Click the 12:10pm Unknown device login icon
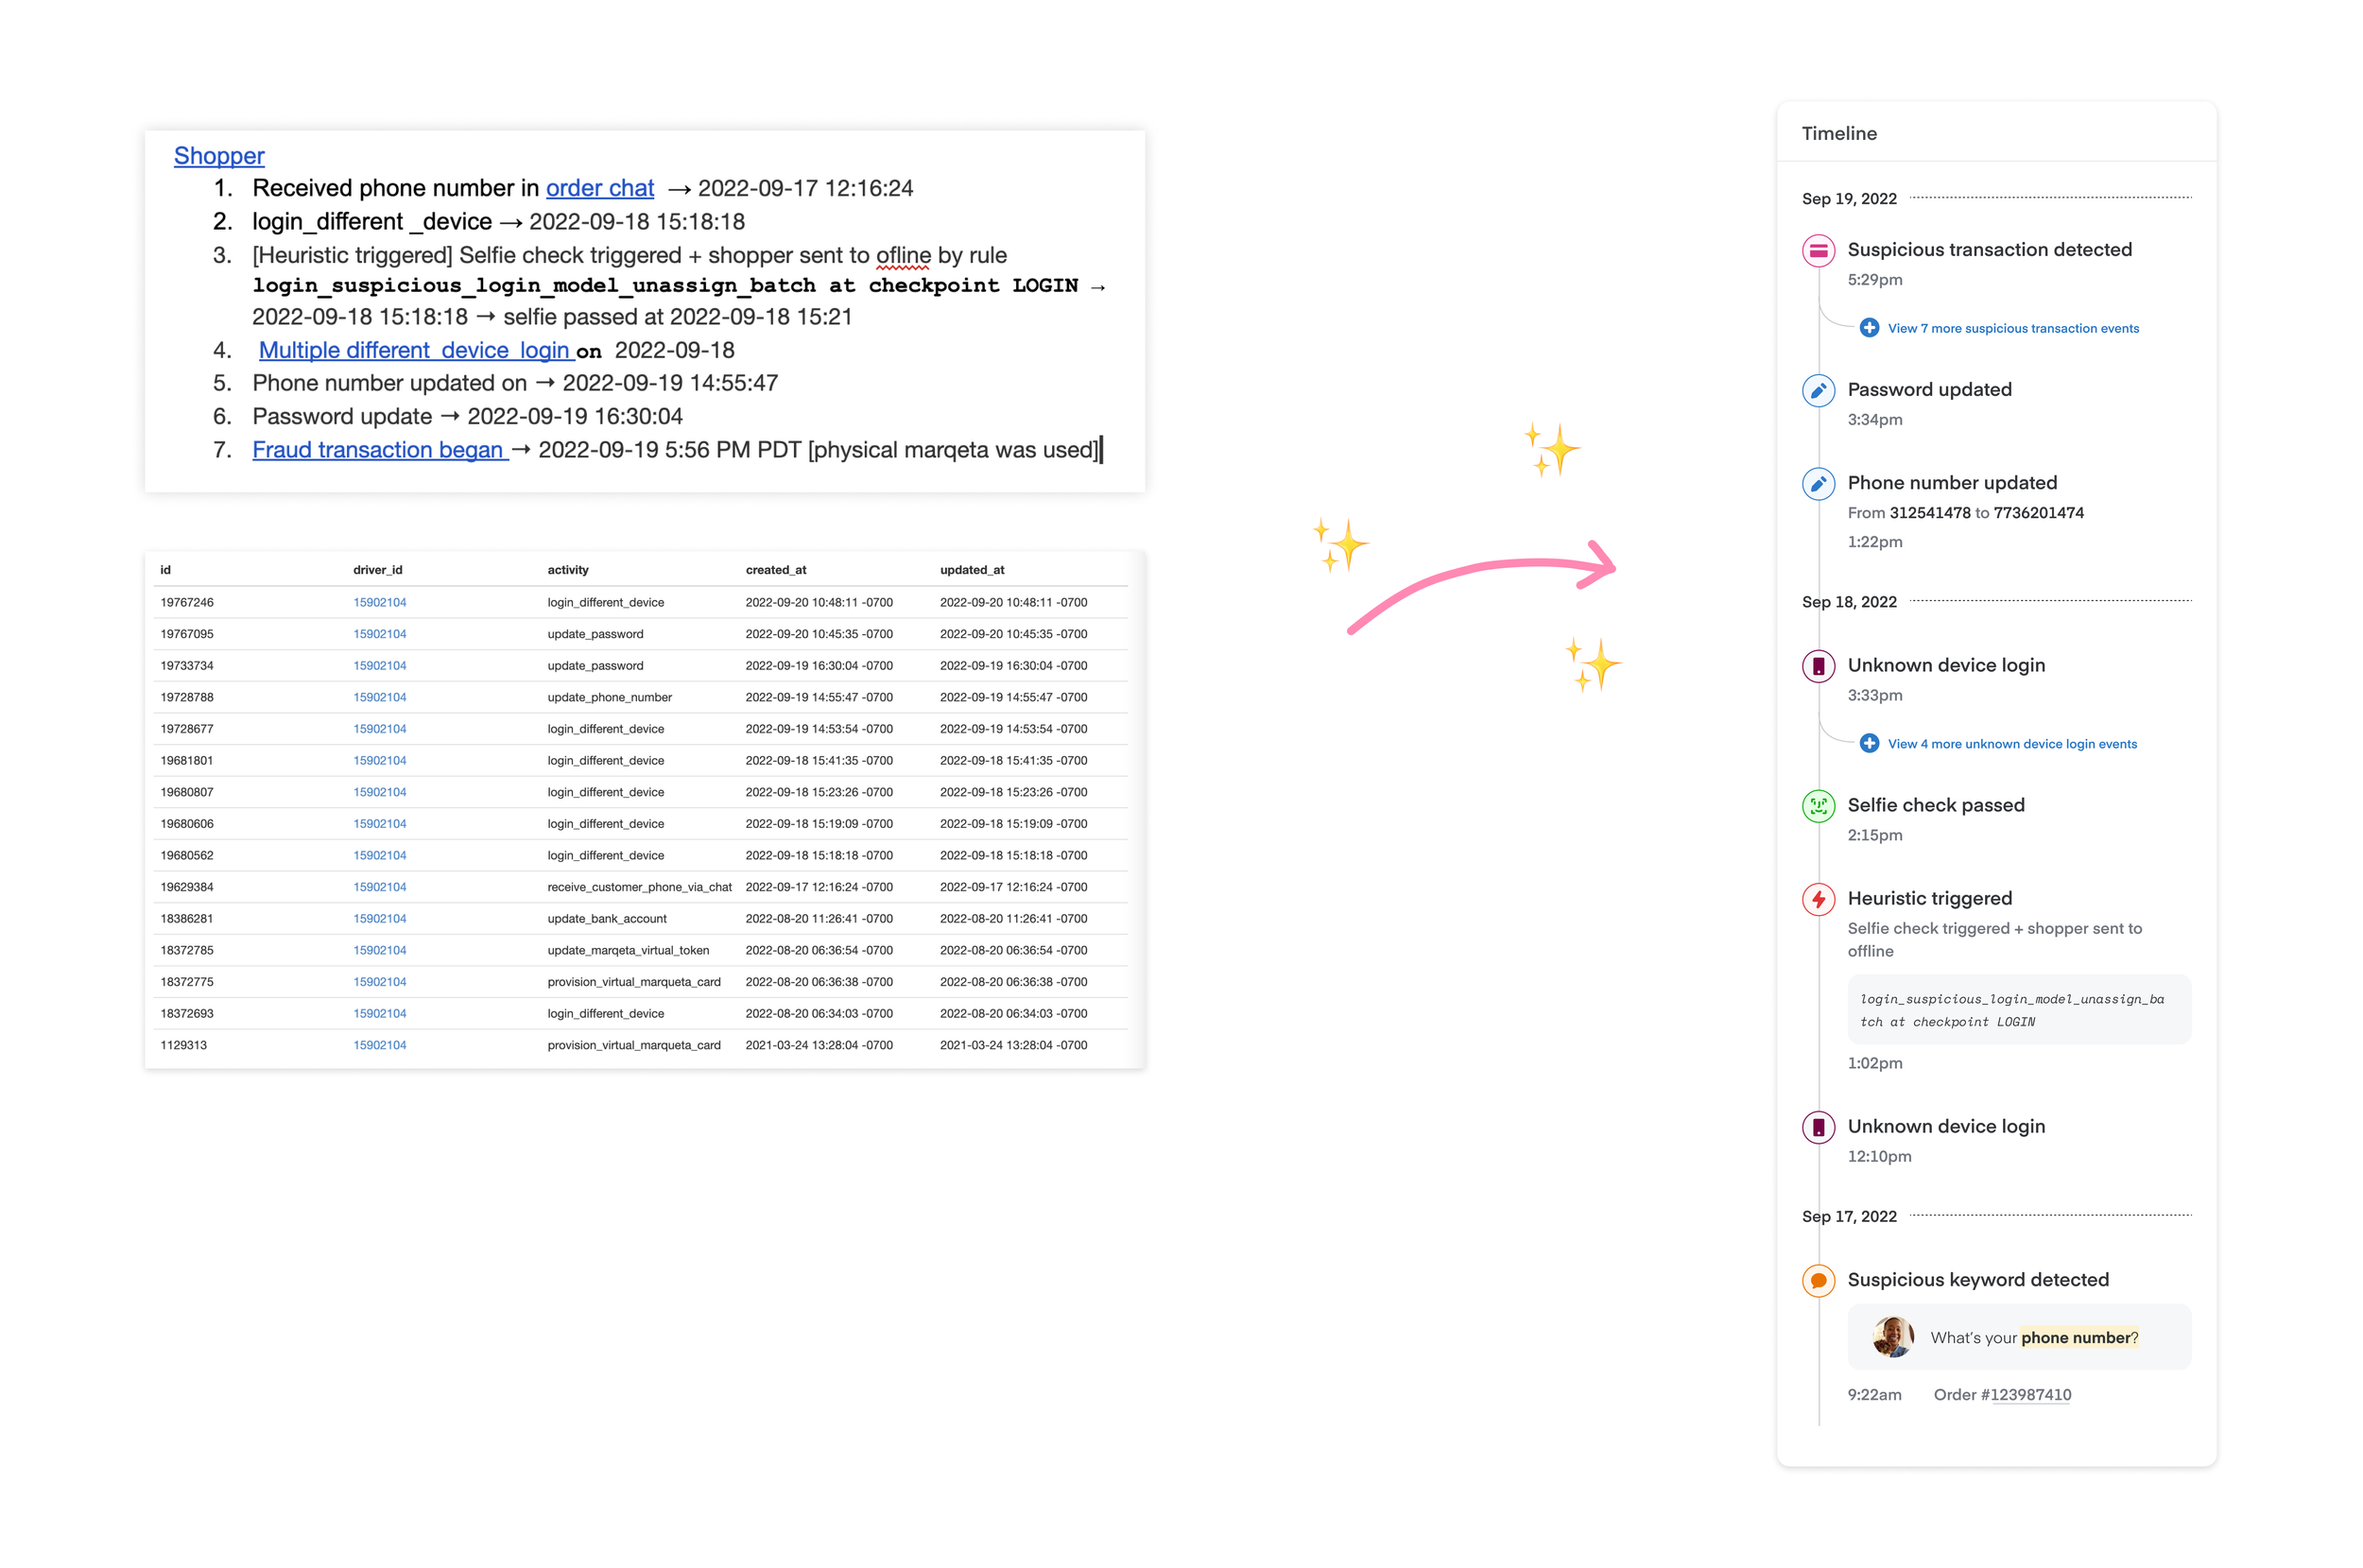The width and height of the screenshot is (2363, 1568). click(1817, 1127)
